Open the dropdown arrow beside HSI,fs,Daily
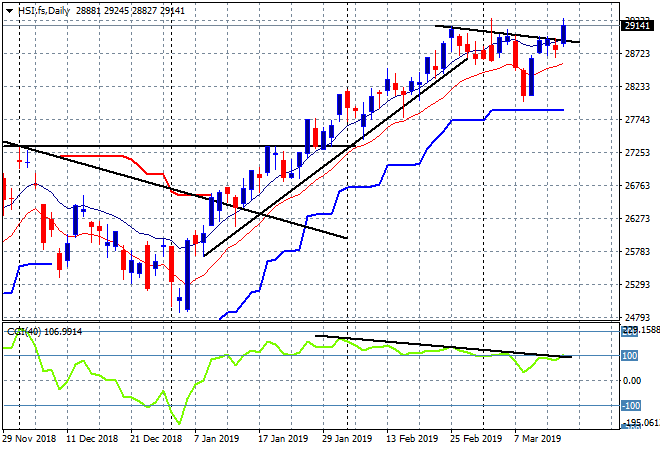Viewport: 660px width, 450px height. [x=9, y=11]
